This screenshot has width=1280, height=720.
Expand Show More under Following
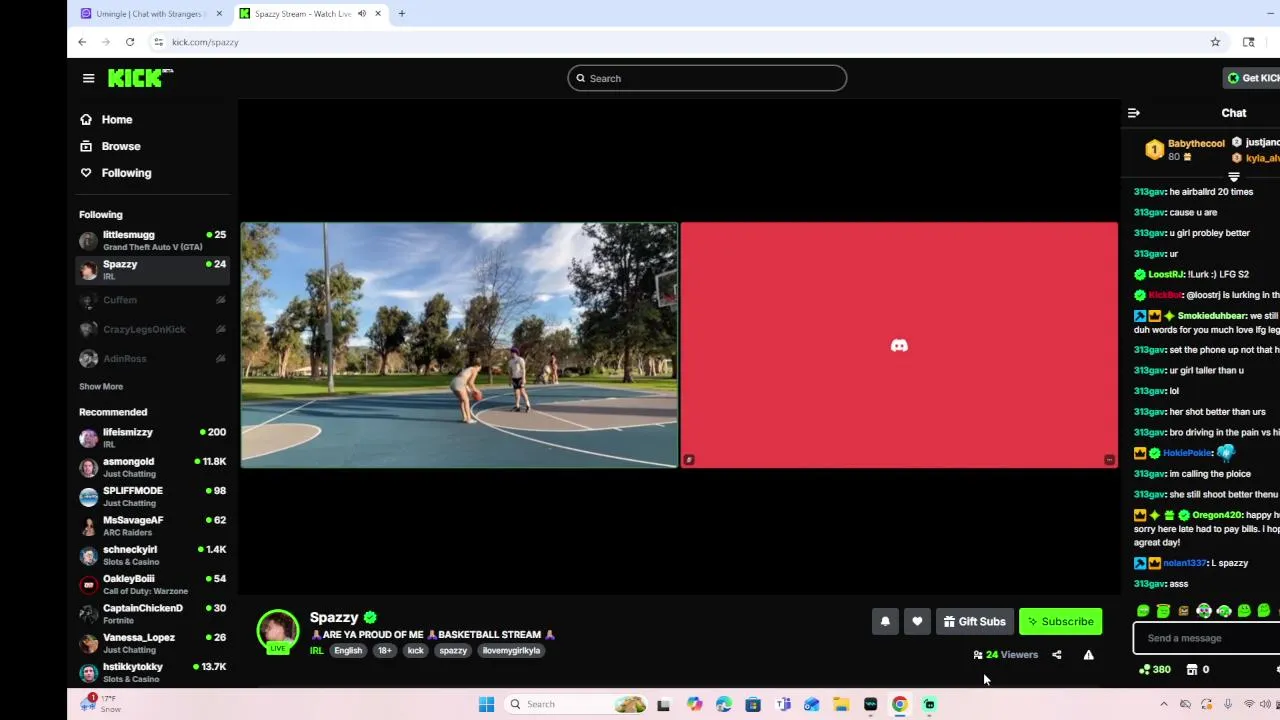click(101, 386)
